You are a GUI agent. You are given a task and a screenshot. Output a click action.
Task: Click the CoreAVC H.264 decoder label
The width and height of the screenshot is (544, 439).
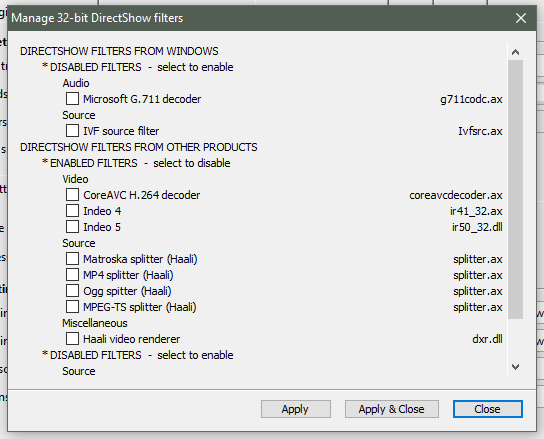[x=142, y=195]
